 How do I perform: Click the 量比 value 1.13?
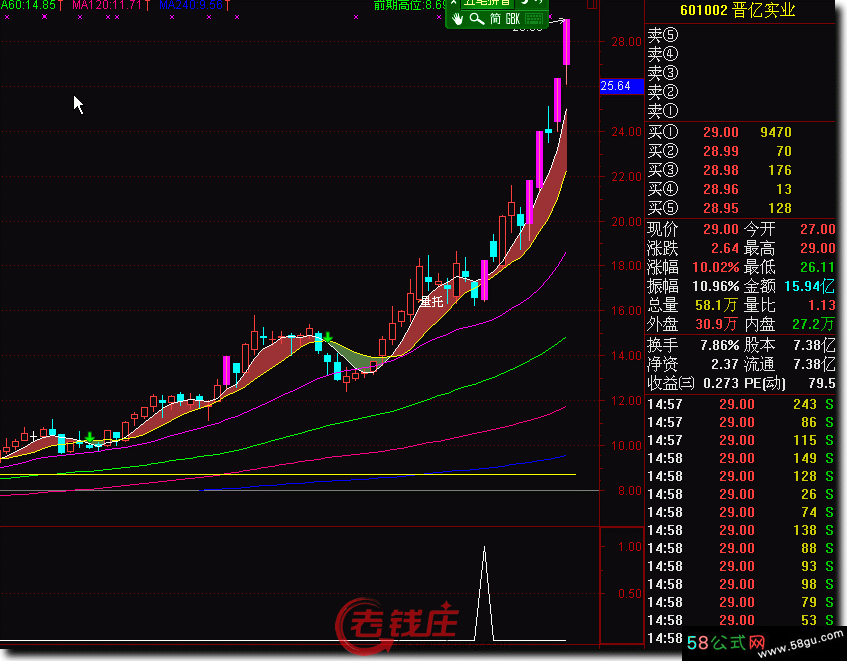point(821,305)
